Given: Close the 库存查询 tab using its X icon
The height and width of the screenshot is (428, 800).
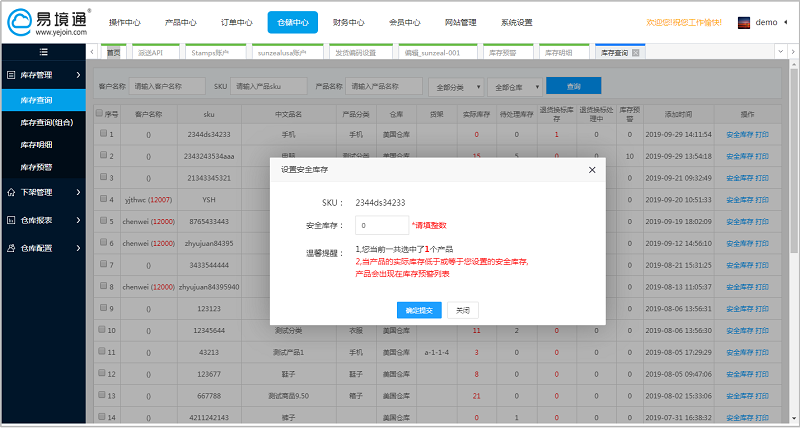Looking at the screenshot, I should coord(636,52).
